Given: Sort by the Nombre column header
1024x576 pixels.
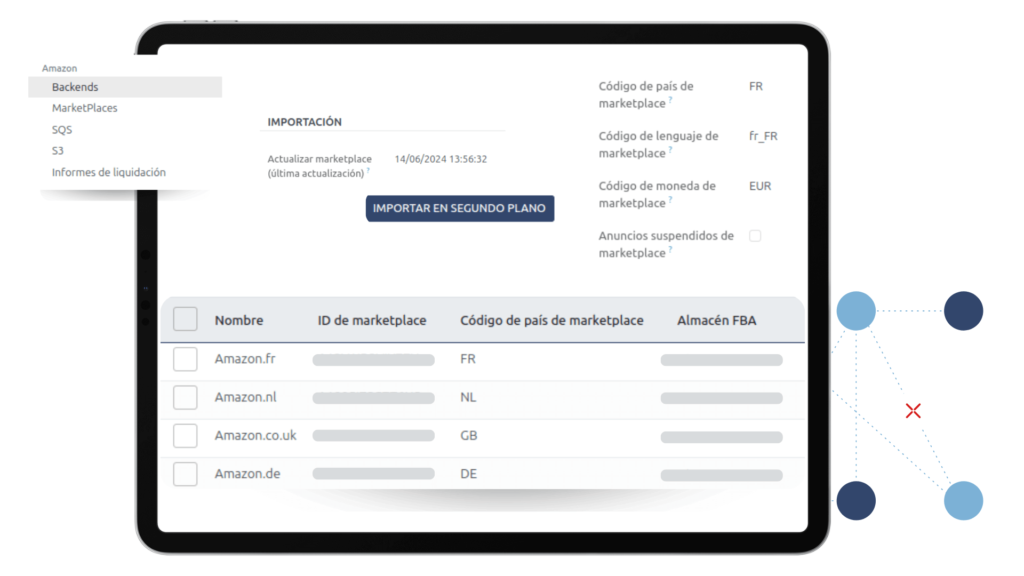Looking at the screenshot, I should coord(239,320).
